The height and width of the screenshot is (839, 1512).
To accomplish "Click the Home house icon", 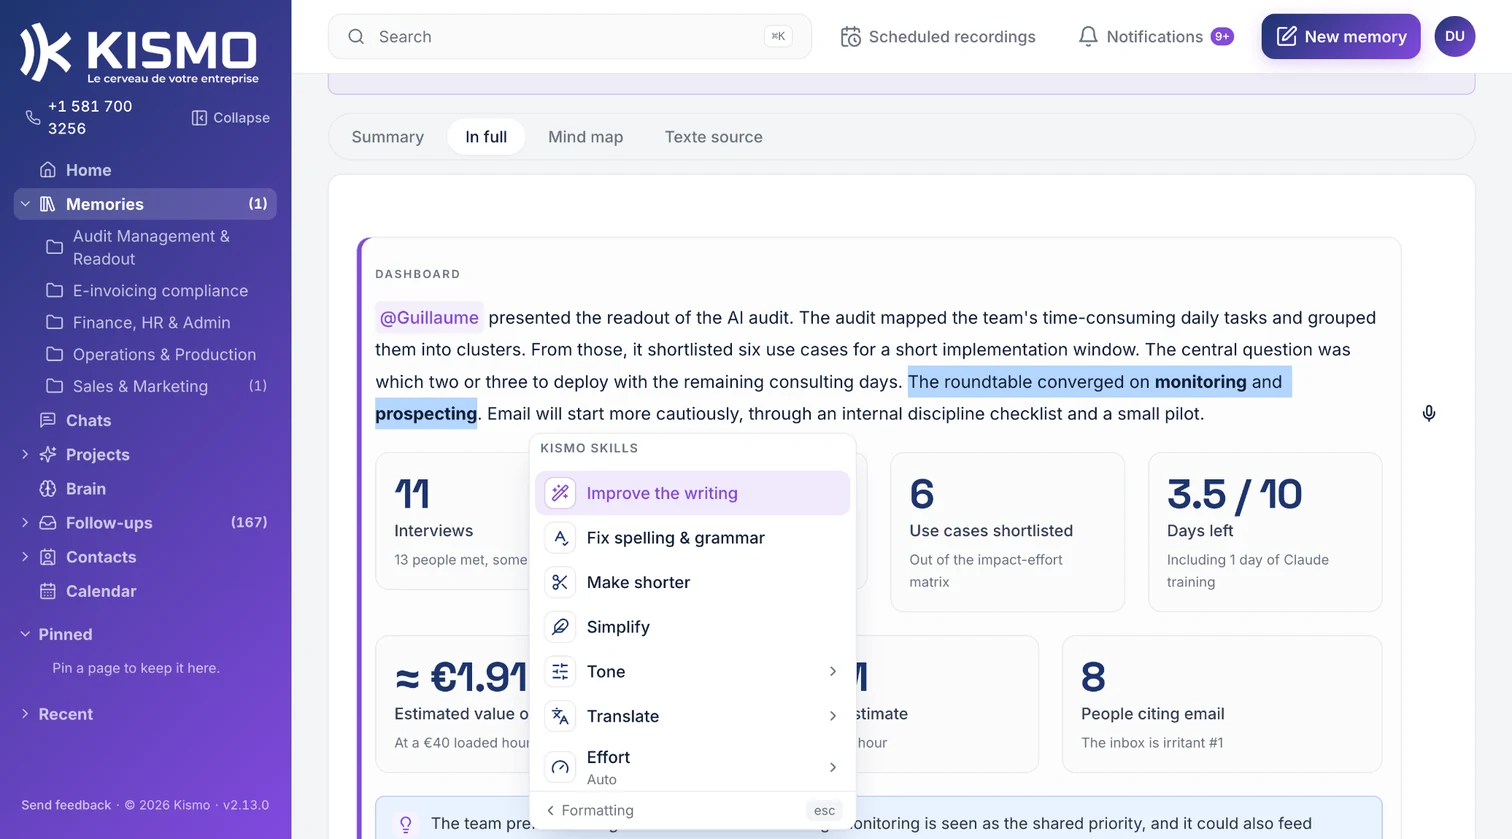I will coord(47,170).
